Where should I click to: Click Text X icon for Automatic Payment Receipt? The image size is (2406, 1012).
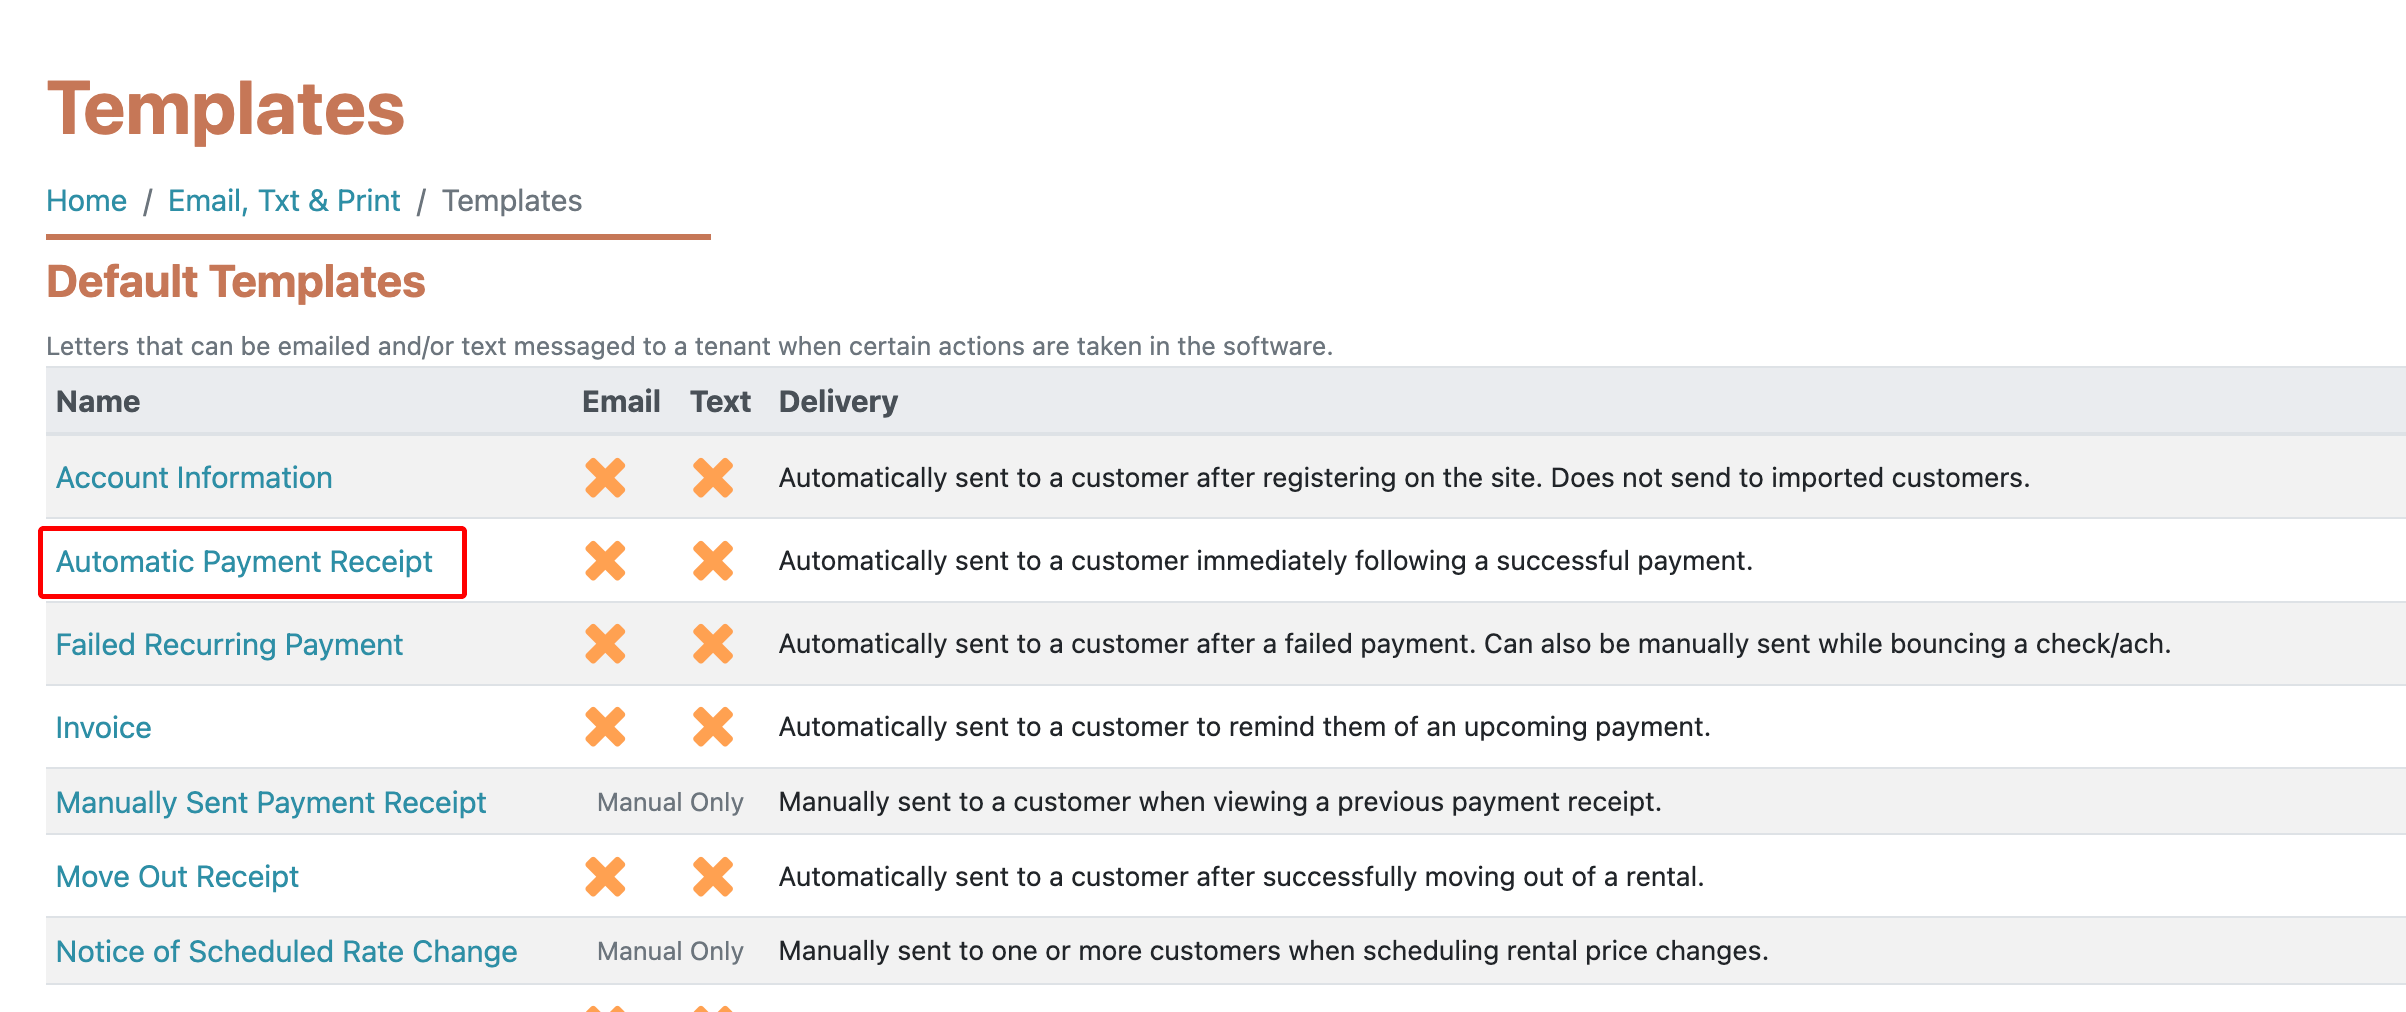click(713, 561)
